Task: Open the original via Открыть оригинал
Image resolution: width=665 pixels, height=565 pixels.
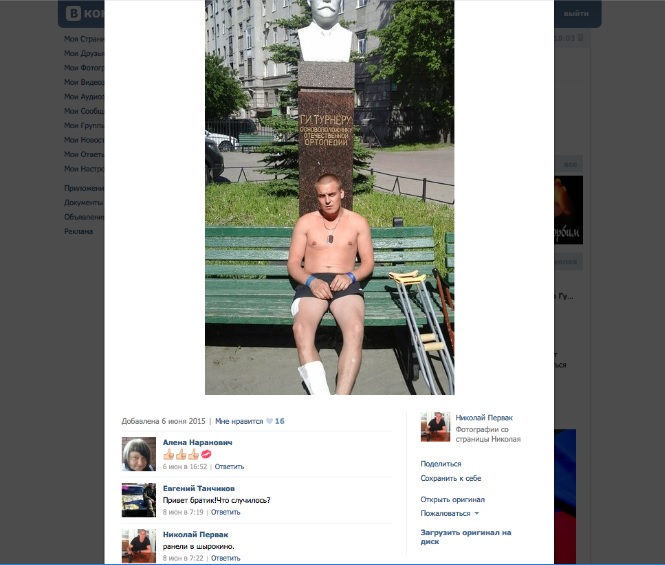Action: click(x=453, y=499)
